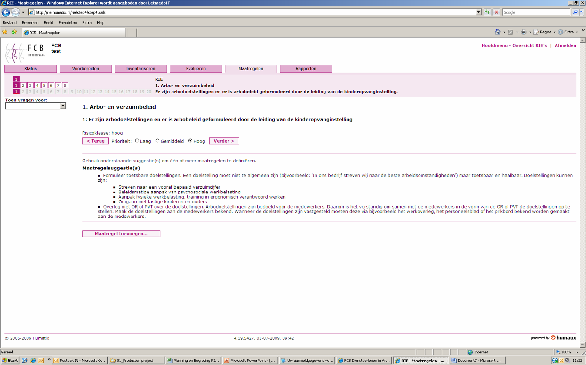586x365 pixels.
Task: Open the Tools (Extra) command bar dropdown
Action: 567,32
